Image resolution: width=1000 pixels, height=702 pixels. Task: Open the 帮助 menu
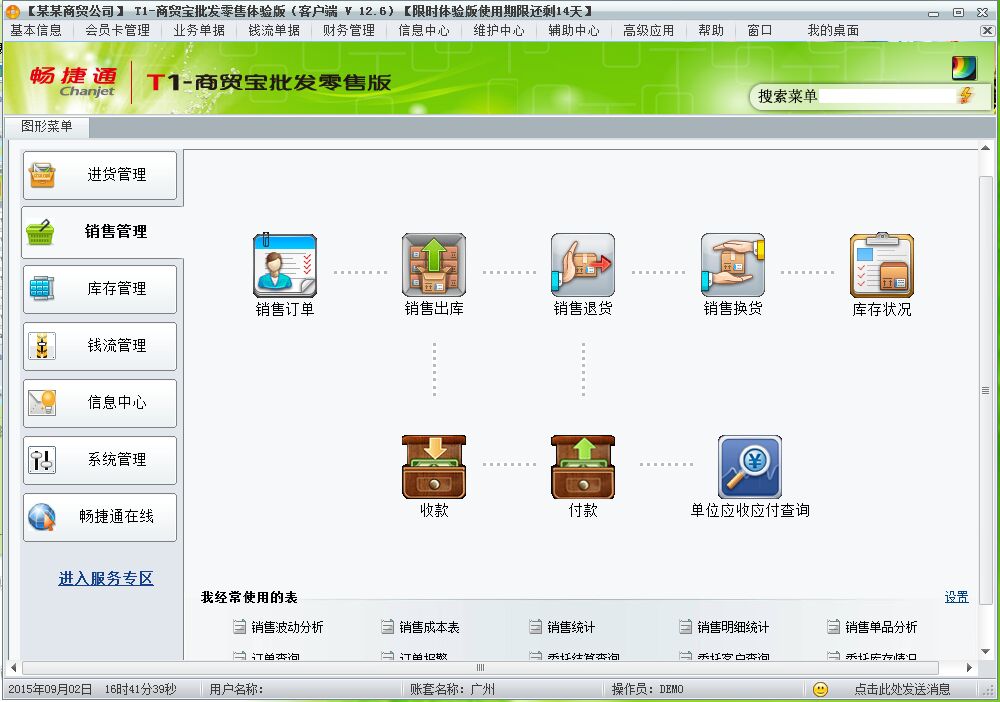click(x=711, y=30)
